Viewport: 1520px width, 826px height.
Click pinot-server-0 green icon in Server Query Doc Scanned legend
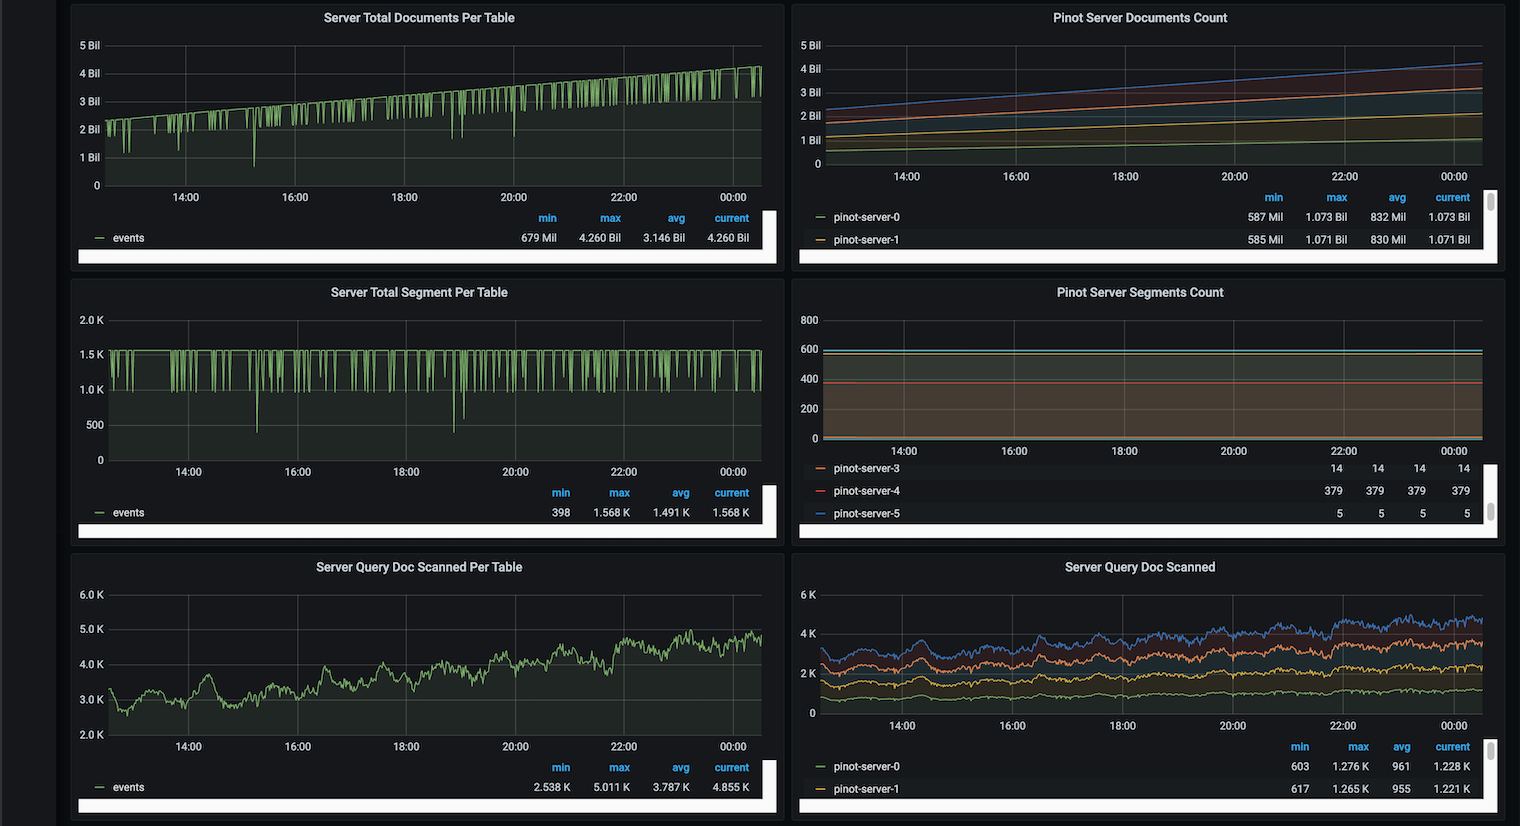[821, 767]
